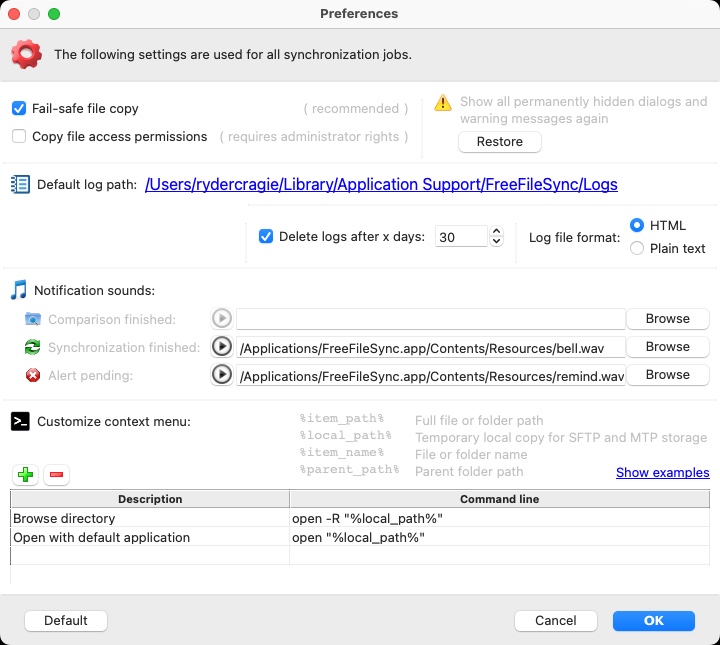
Task: Decrease the delete logs days value
Action: click(496, 241)
